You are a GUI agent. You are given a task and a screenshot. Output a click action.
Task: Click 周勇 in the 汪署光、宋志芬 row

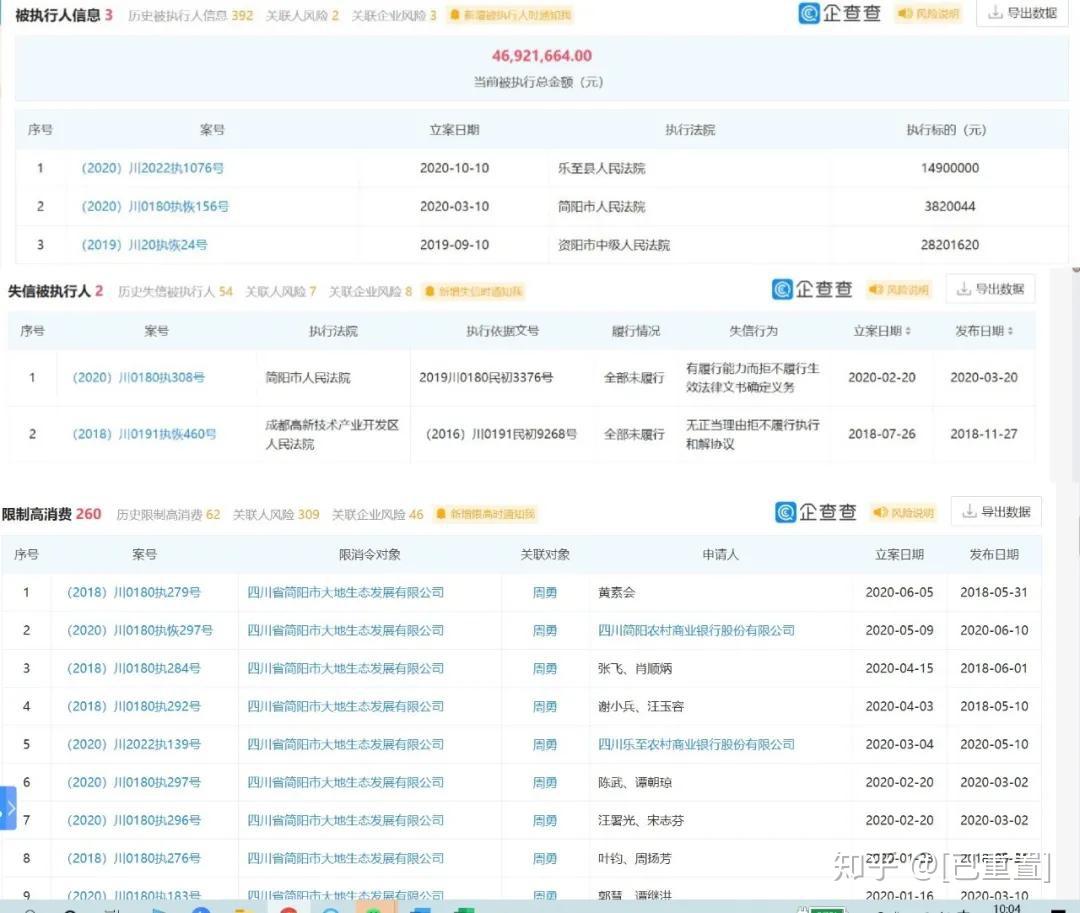point(545,820)
